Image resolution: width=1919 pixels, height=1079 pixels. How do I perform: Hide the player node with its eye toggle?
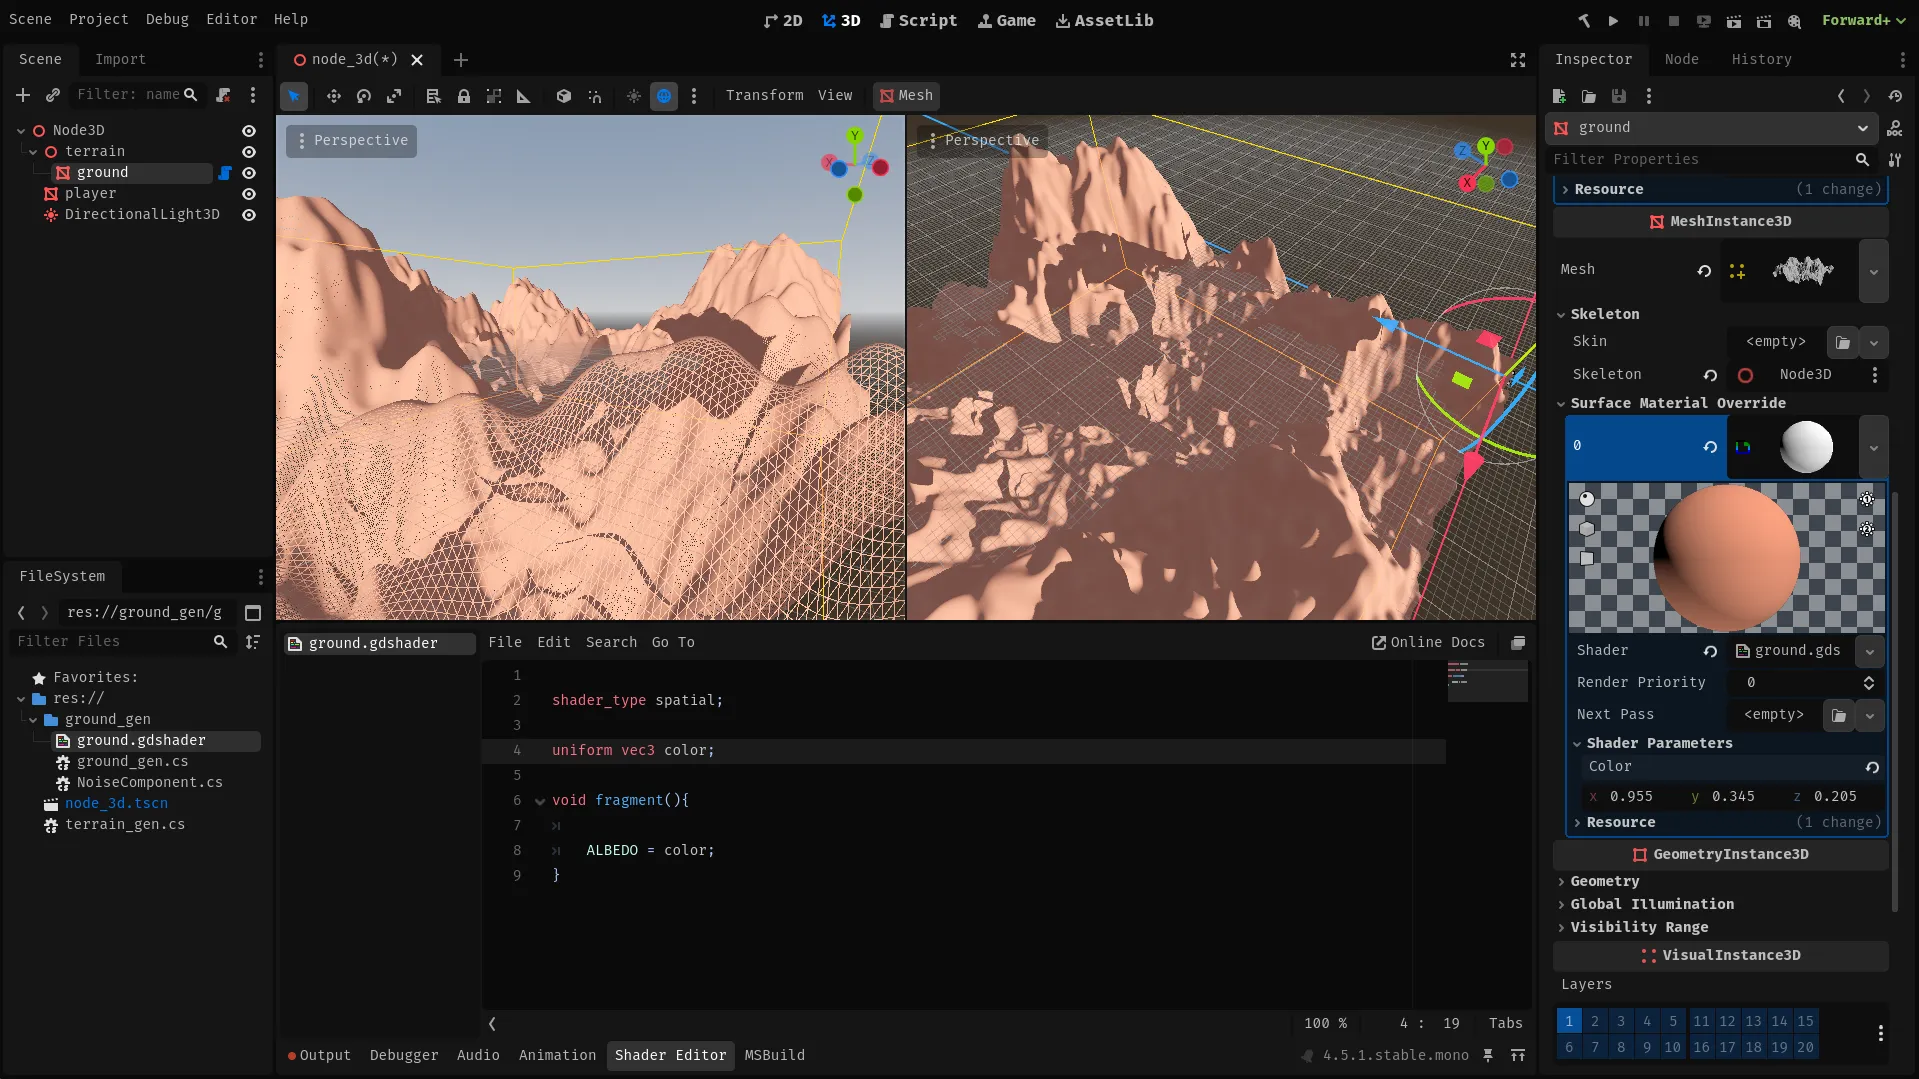[249, 194]
